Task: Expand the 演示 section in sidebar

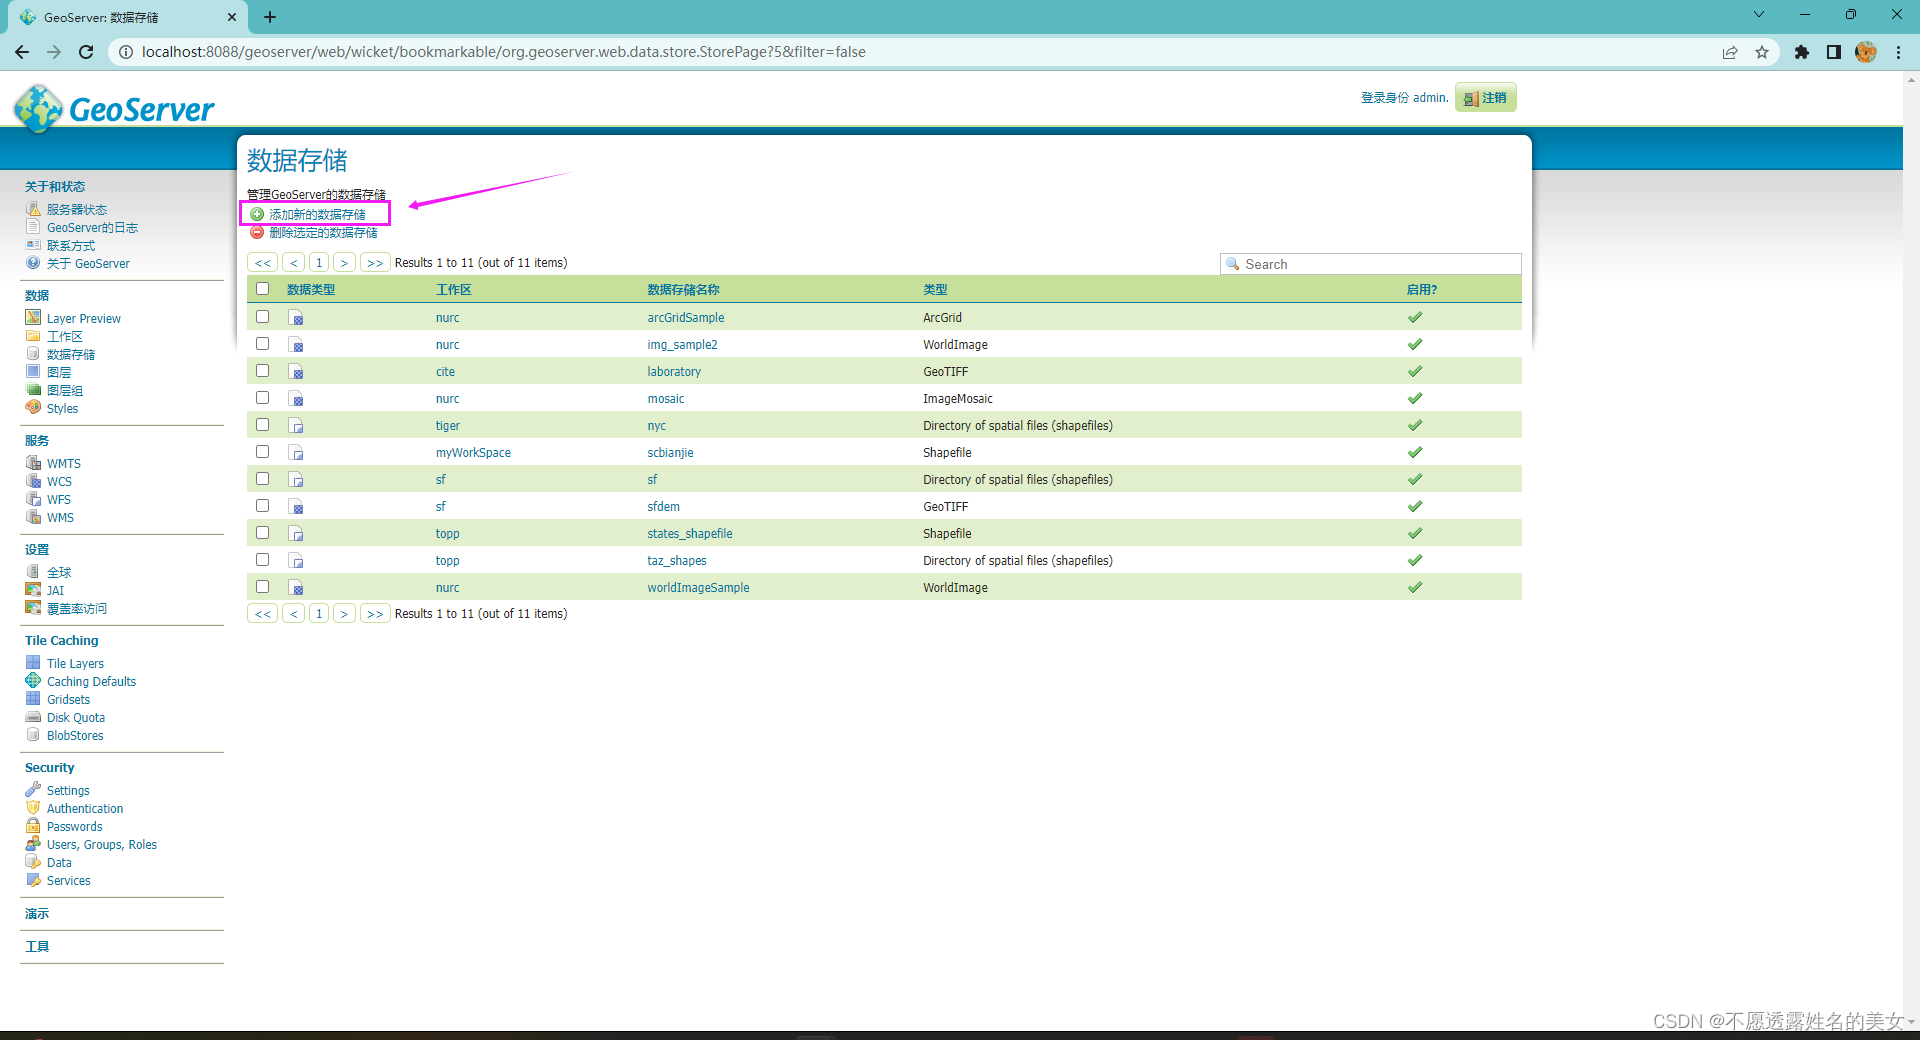Action: point(37,914)
